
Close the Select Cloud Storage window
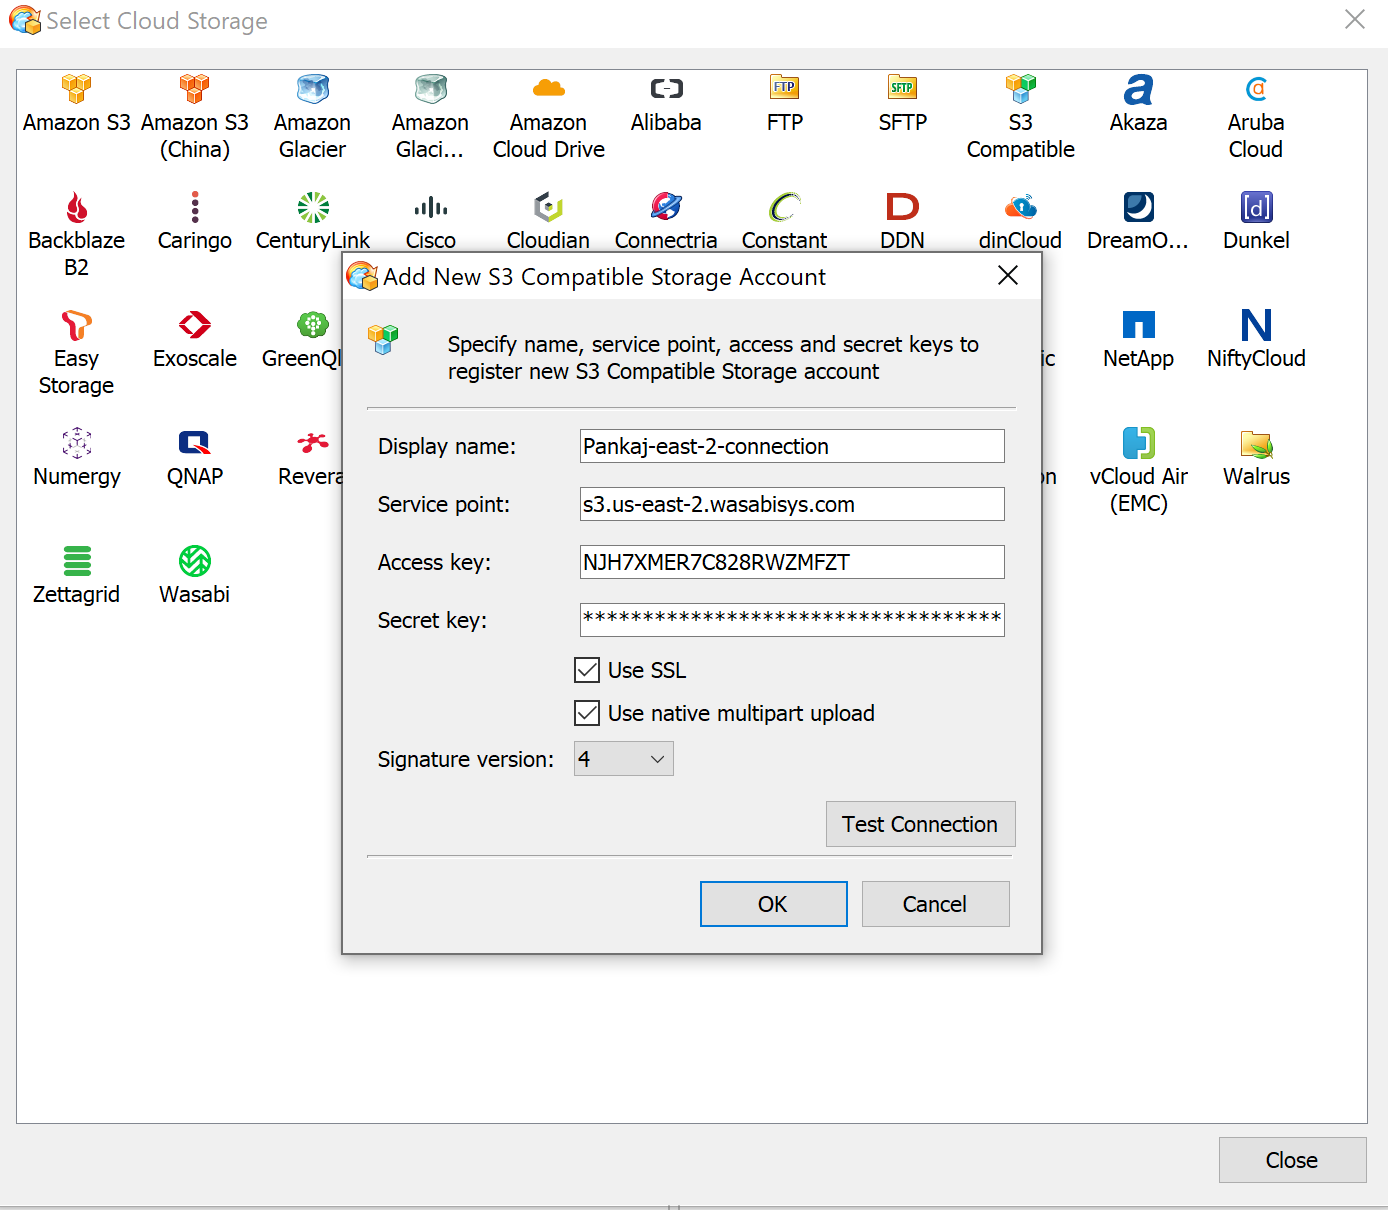coord(1293,1160)
